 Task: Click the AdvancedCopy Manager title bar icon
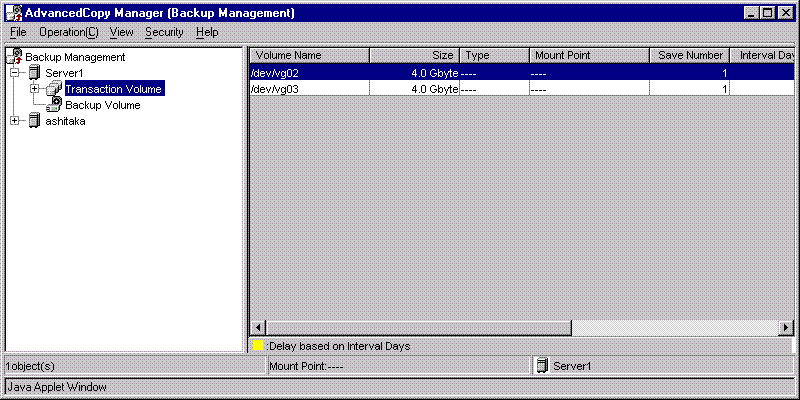pyautogui.click(x=14, y=13)
